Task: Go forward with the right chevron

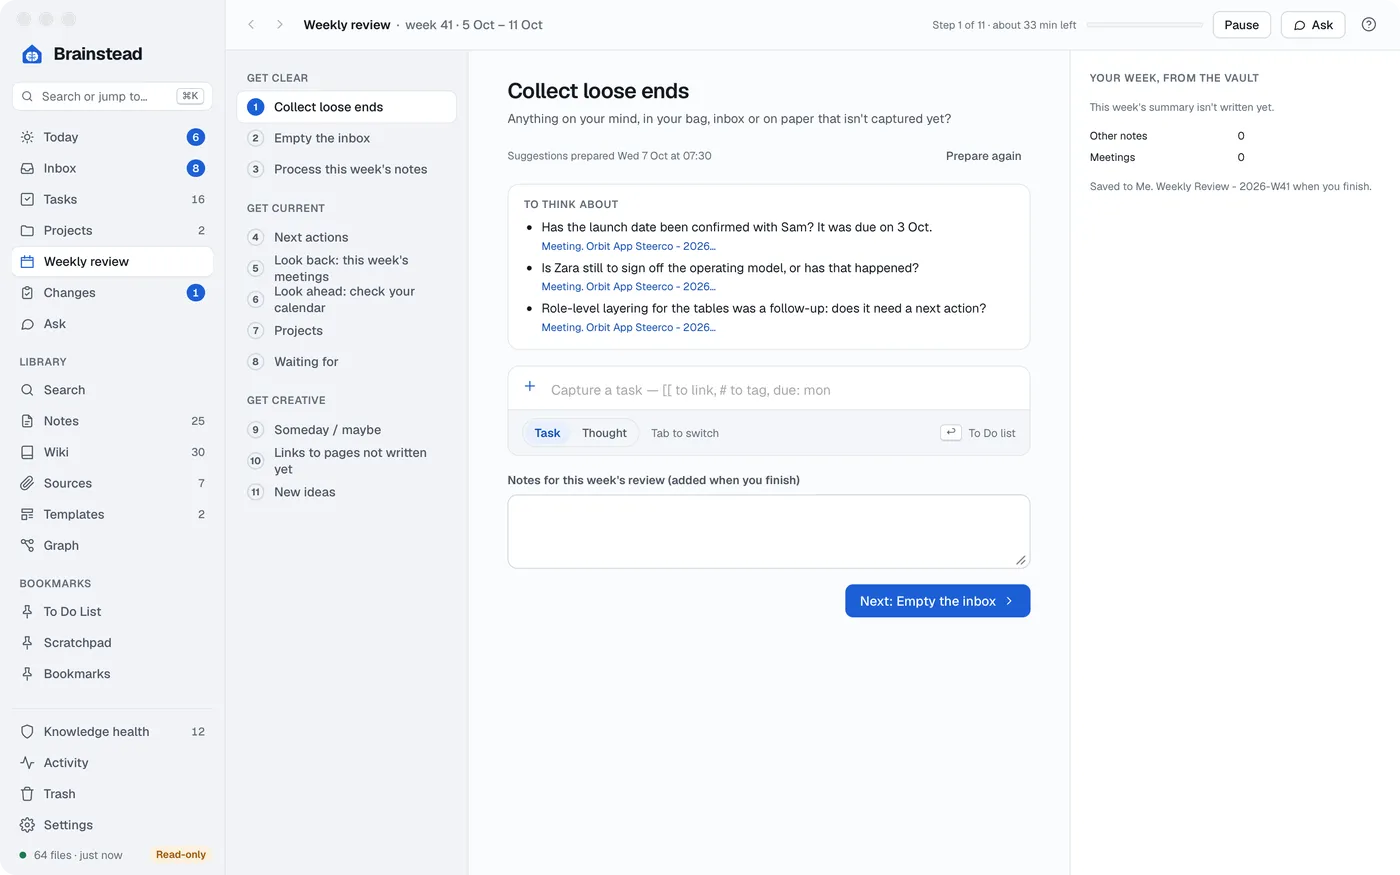Action: tap(280, 25)
